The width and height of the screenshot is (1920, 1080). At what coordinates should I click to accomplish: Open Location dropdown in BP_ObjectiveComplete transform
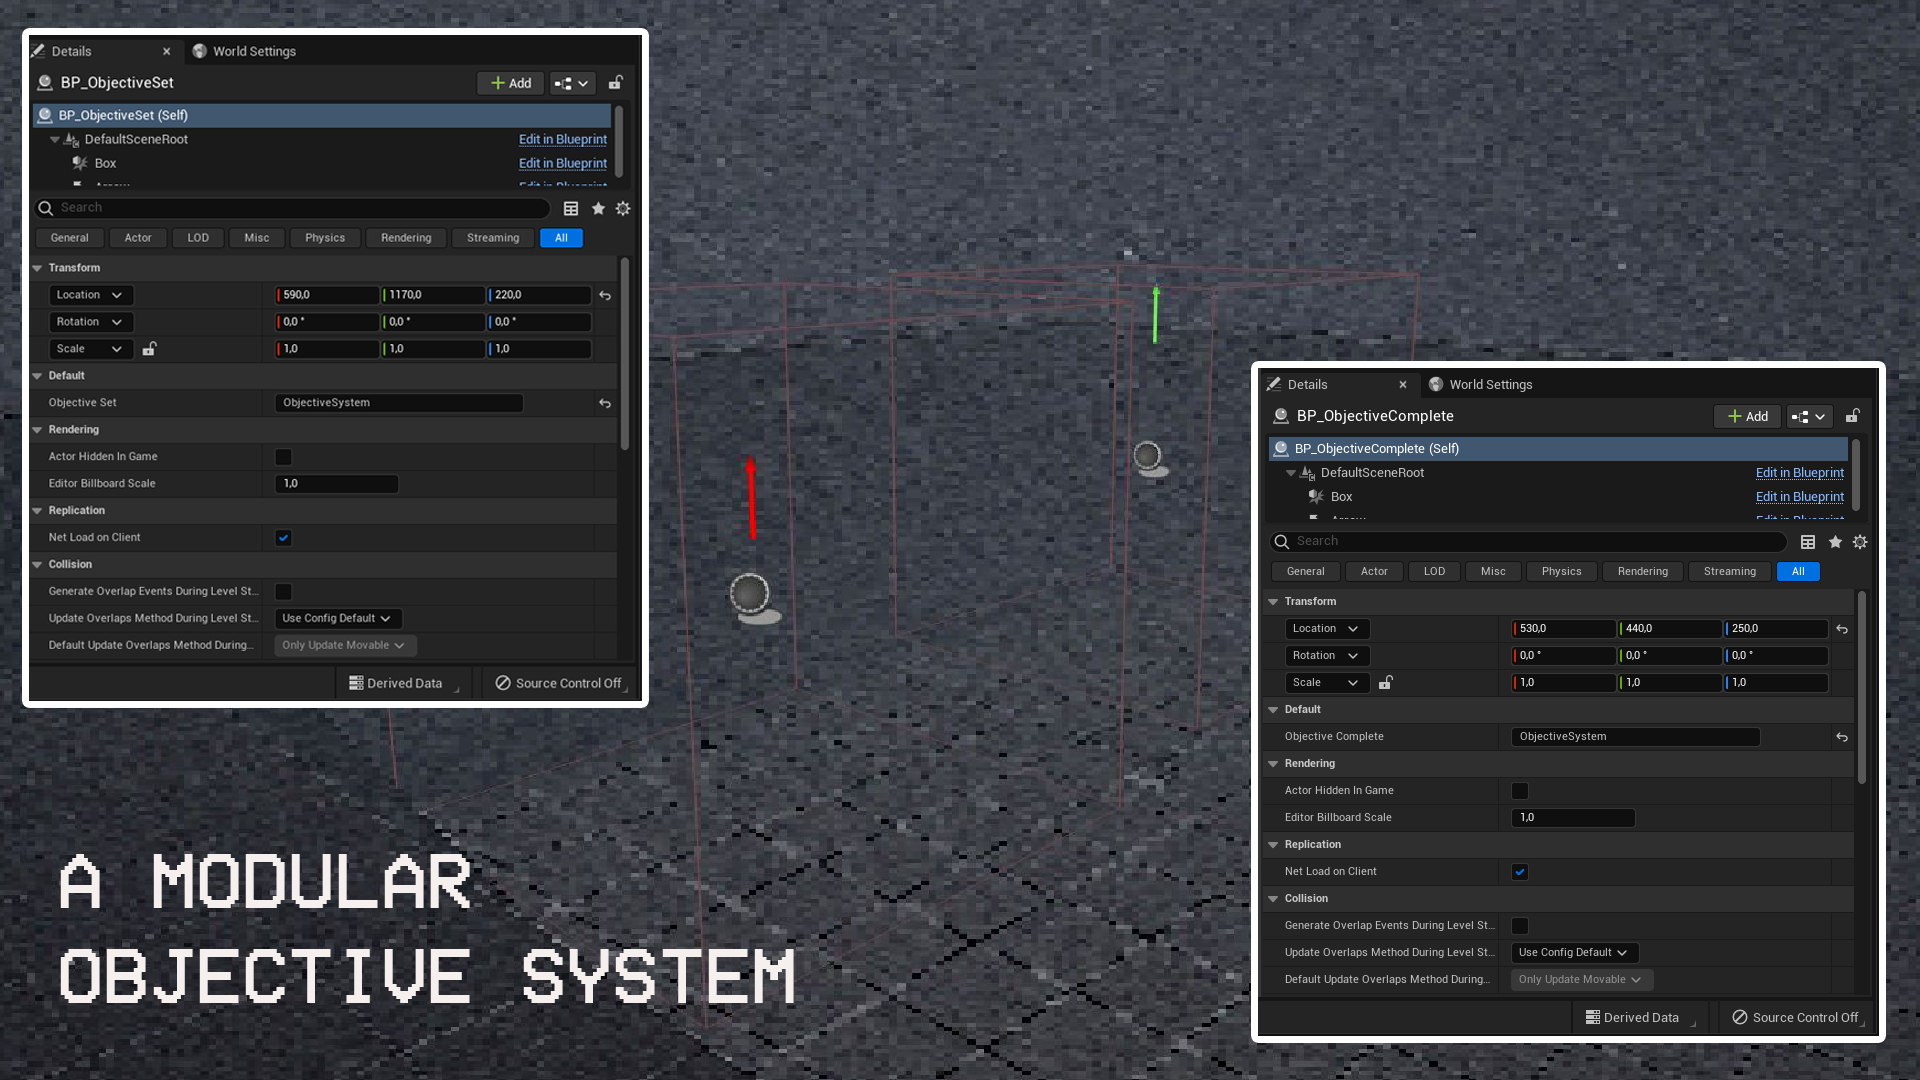(x=1326, y=629)
